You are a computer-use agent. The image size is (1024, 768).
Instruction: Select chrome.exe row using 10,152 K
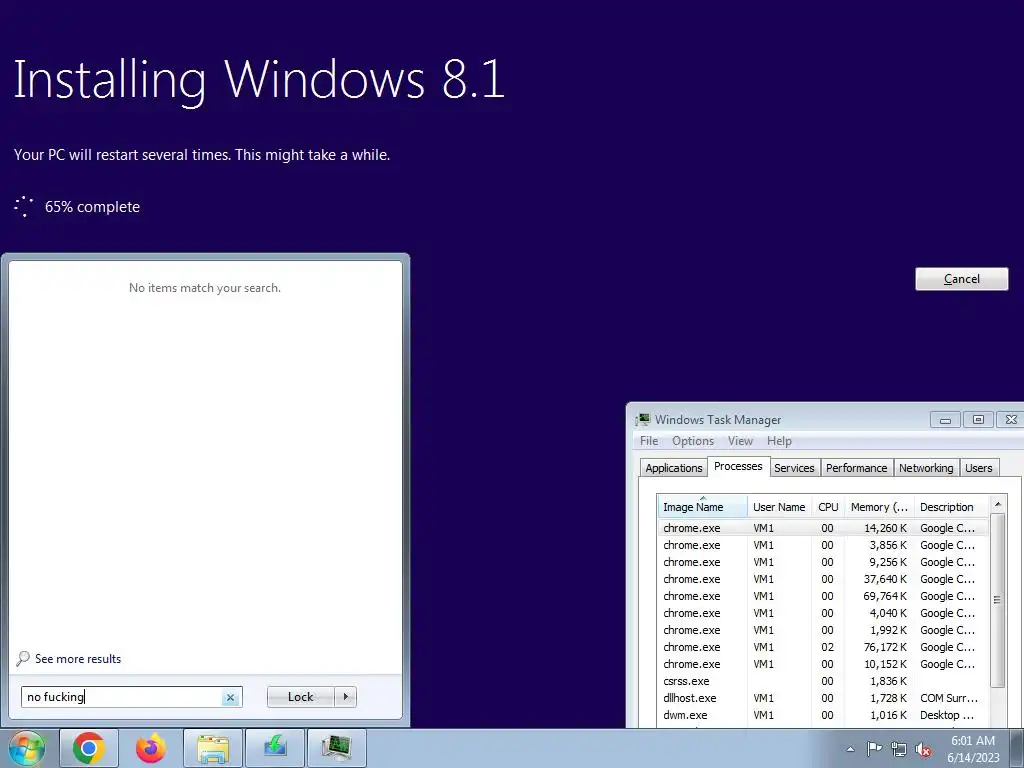point(823,664)
